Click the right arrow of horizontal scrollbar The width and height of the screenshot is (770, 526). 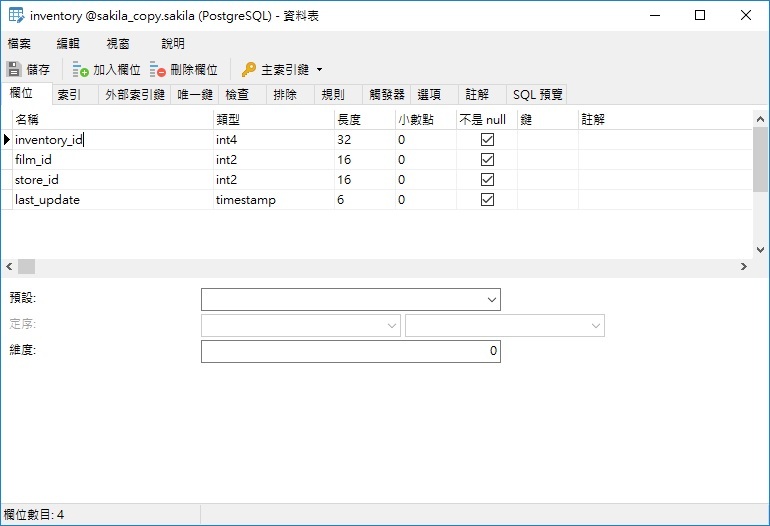coord(743,267)
